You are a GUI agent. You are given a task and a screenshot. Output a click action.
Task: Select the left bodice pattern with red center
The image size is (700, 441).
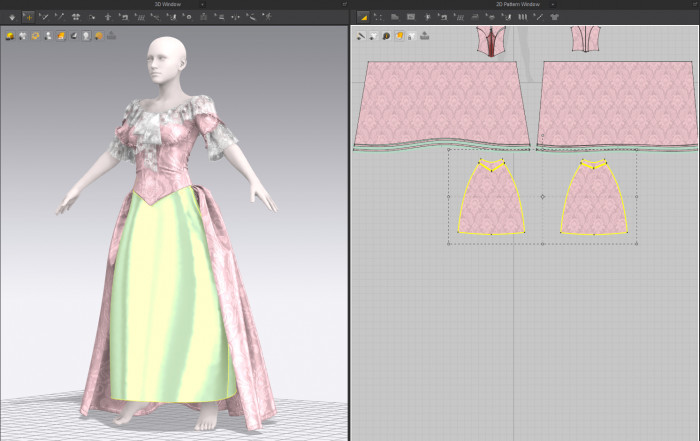pos(492,41)
